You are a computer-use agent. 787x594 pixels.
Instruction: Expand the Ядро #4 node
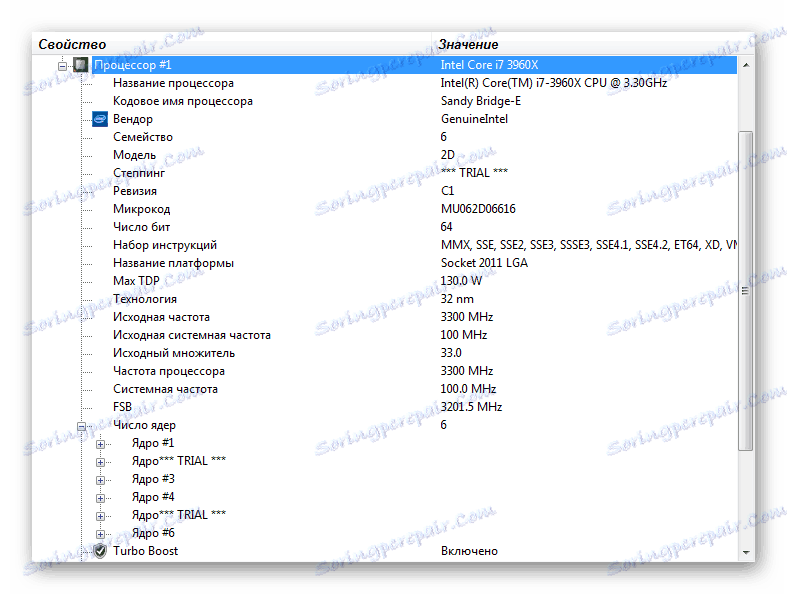coord(100,499)
